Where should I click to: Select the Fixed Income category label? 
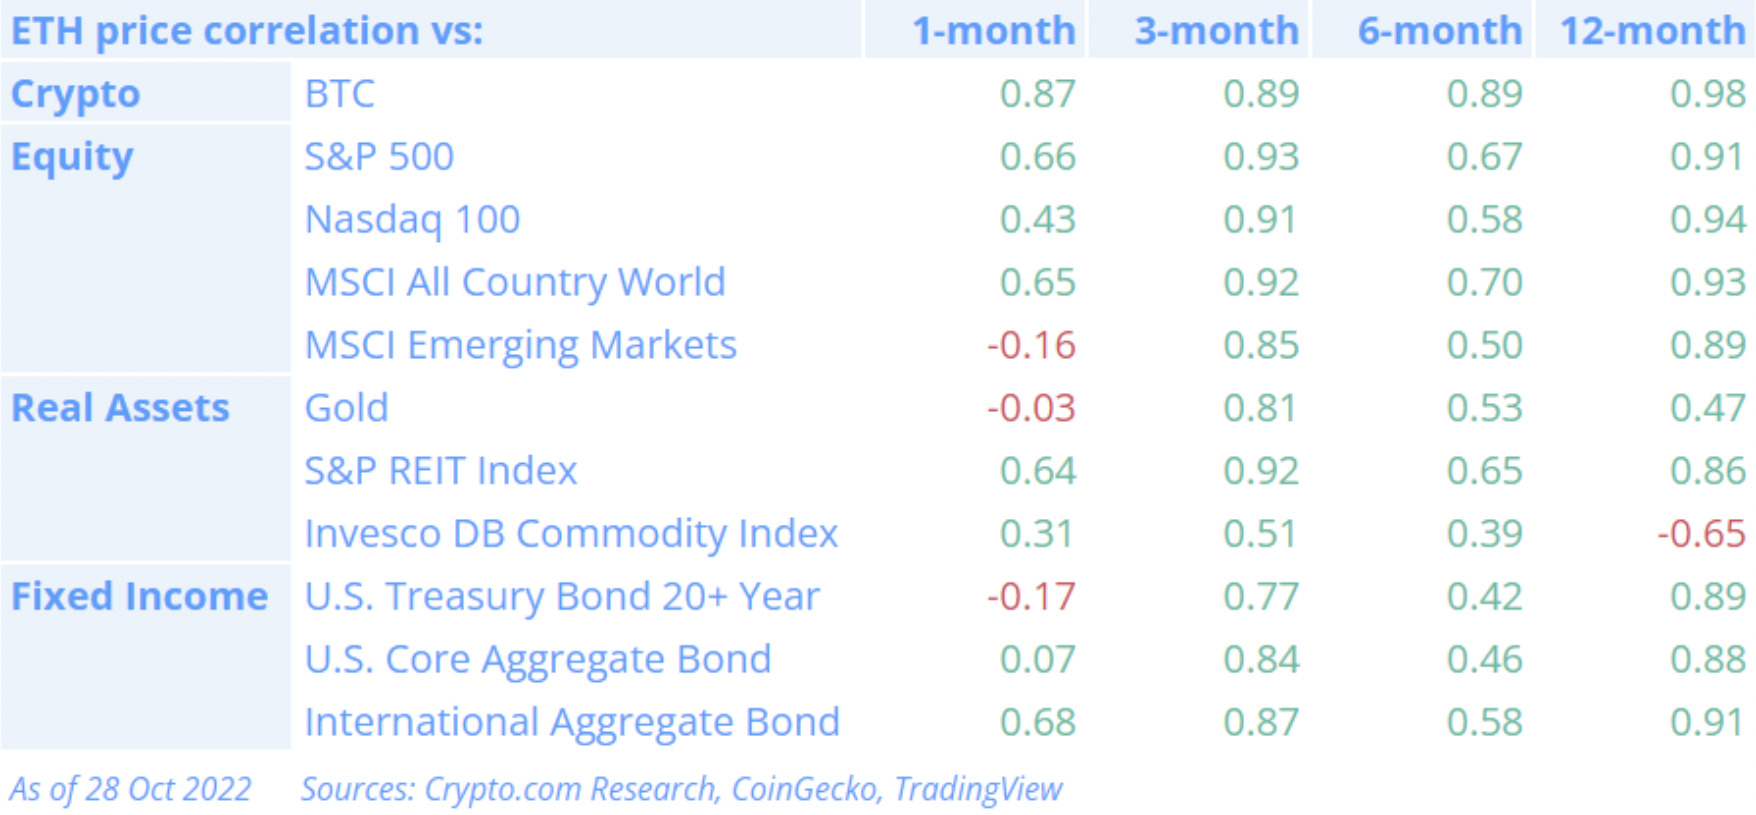tap(139, 596)
